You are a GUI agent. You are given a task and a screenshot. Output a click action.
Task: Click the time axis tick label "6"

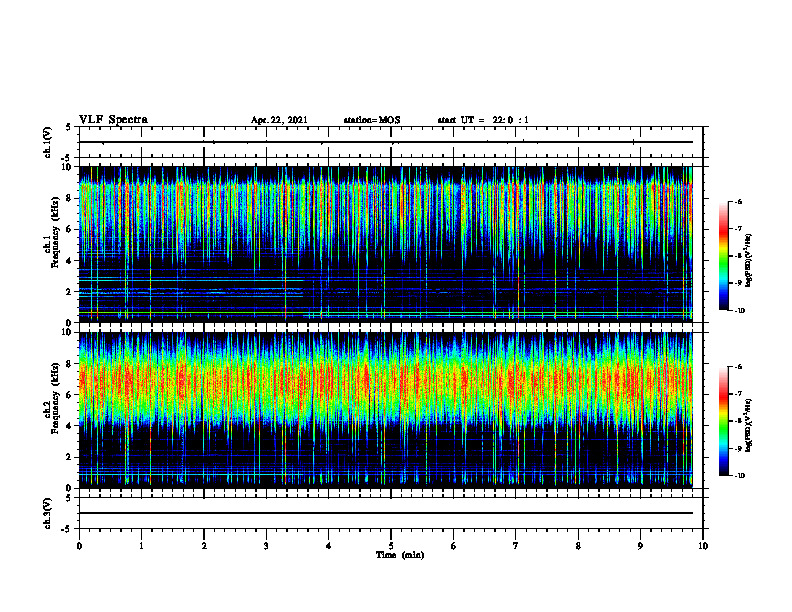[454, 546]
